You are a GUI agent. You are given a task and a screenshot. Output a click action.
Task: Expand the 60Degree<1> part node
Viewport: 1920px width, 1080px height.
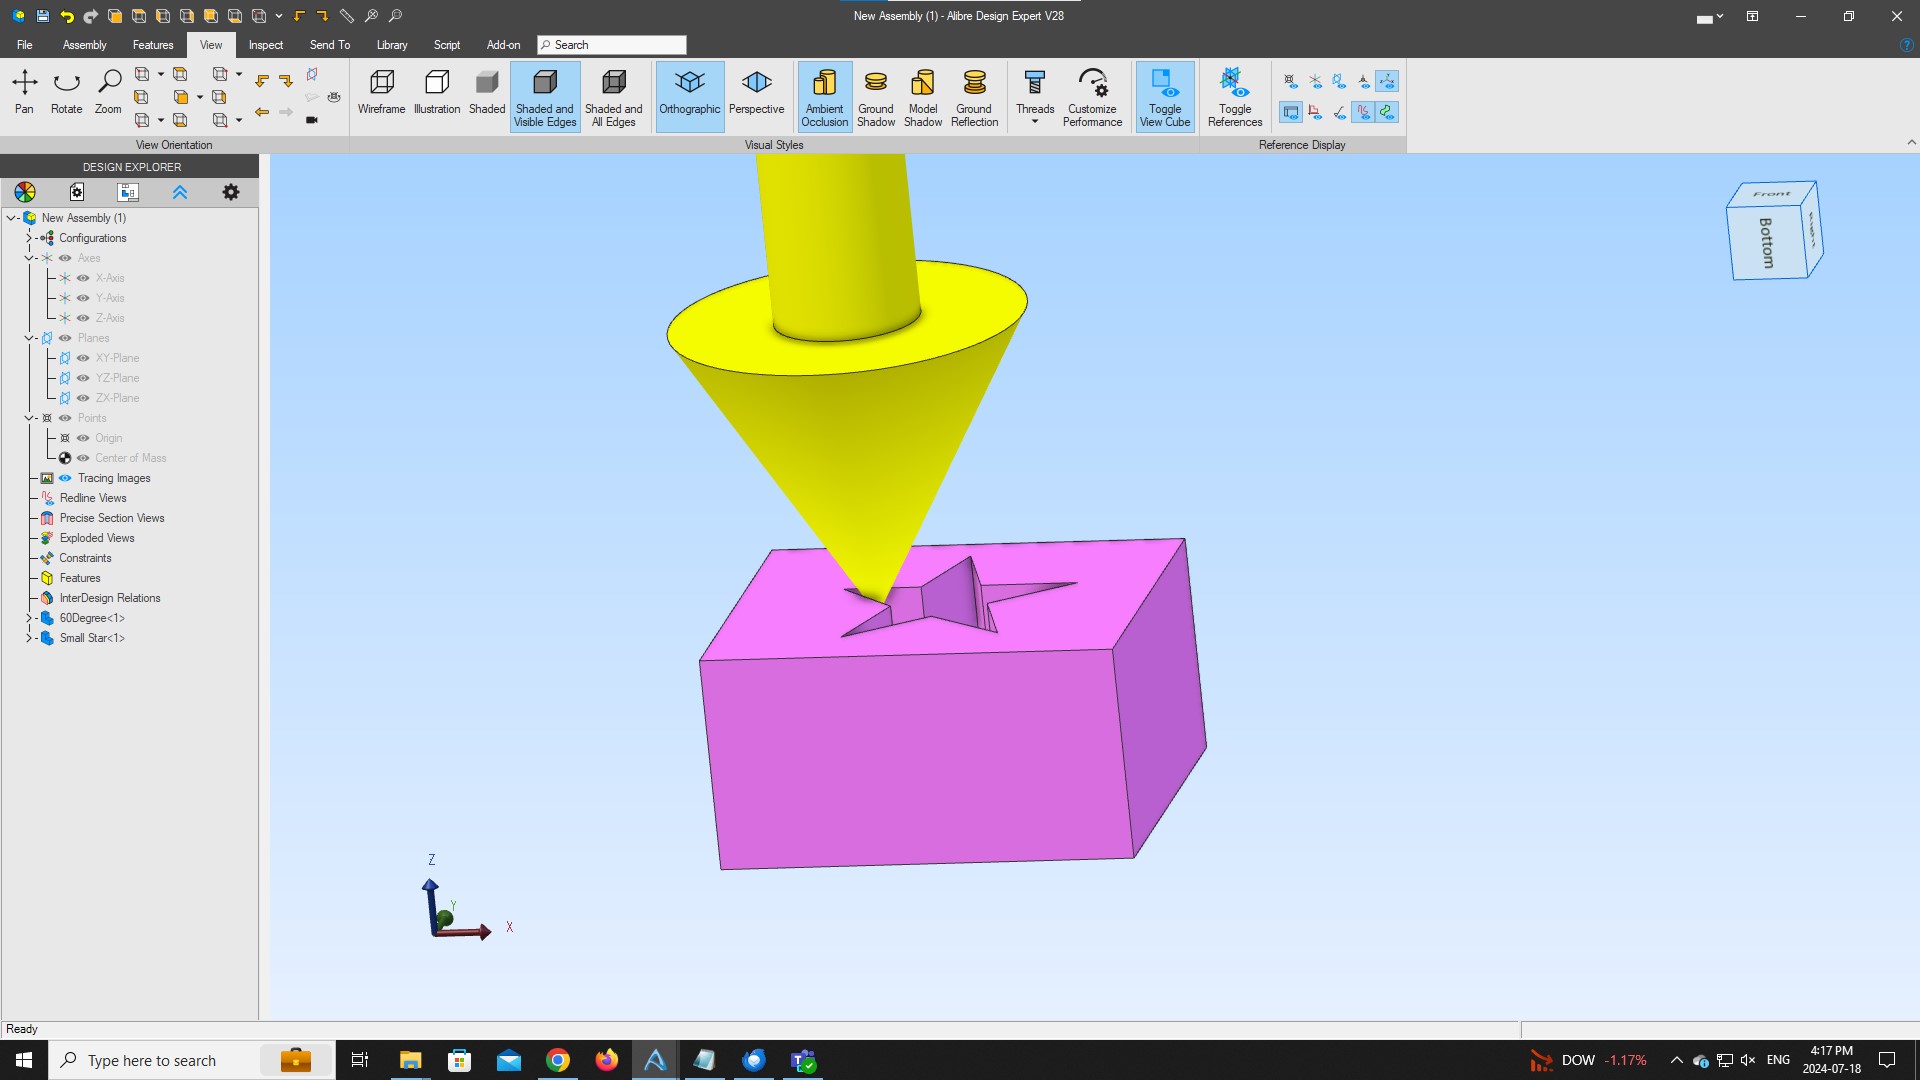coord(28,618)
